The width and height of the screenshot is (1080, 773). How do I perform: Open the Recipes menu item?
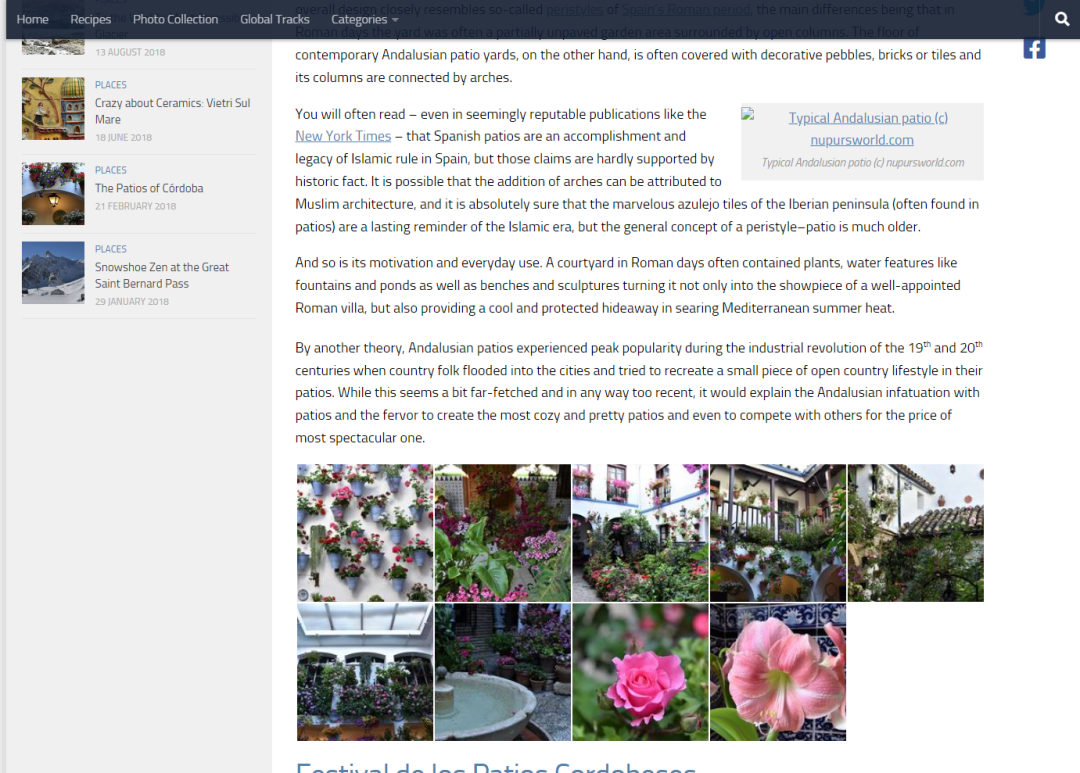(x=90, y=19)
